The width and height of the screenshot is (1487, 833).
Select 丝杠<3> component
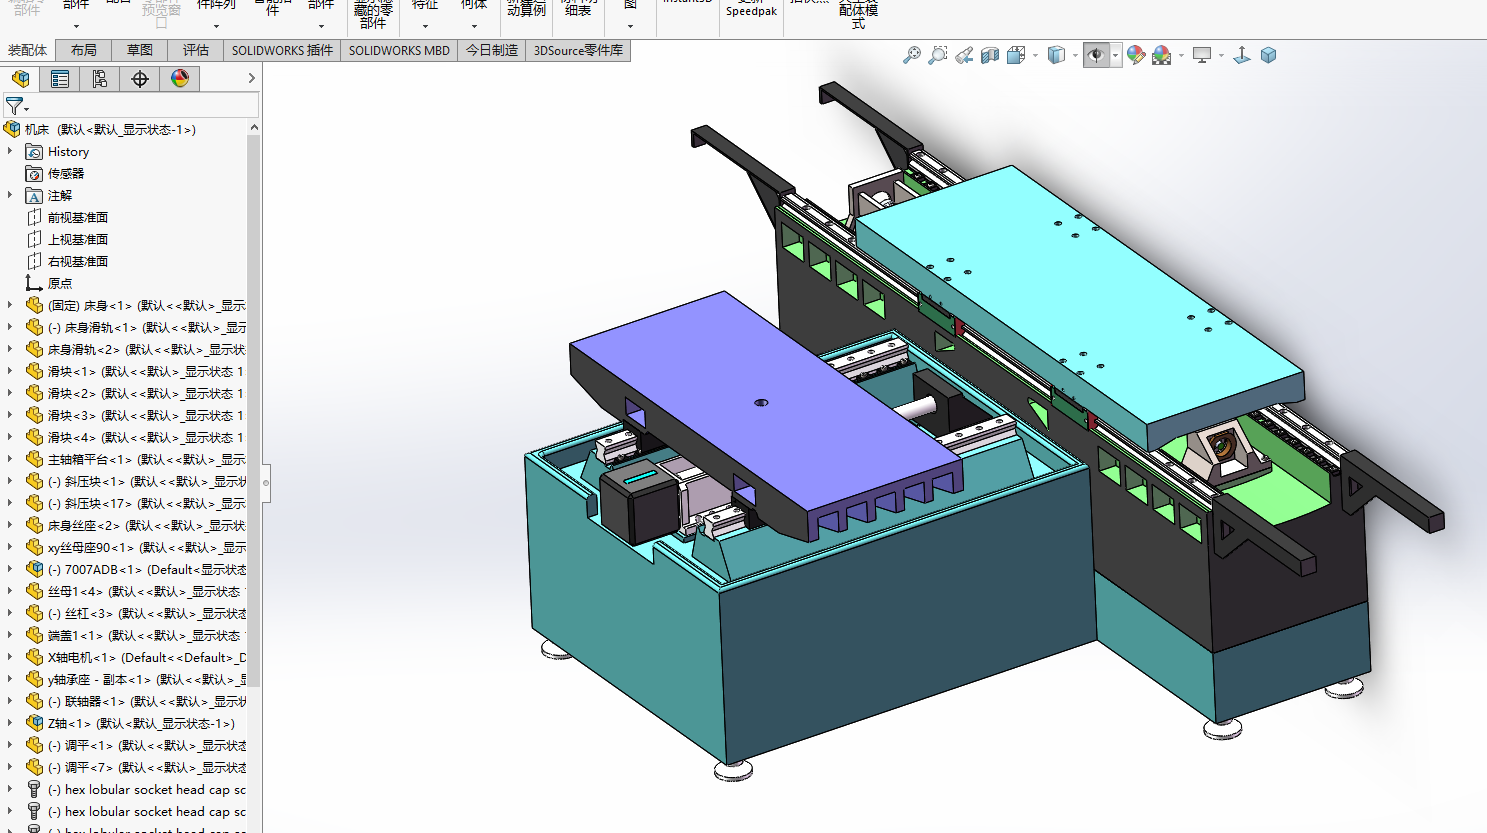click(147, 614)
